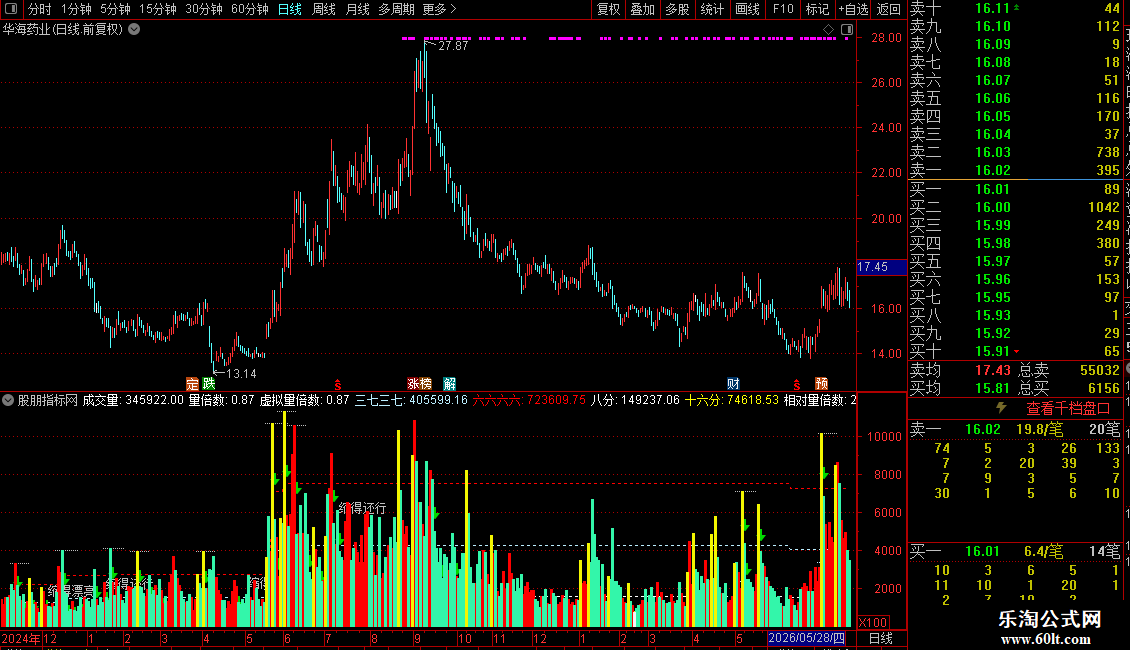Click the 返回 back button
The height and width of the screenshot is (650, 1130).
click(x=889, y=9)
